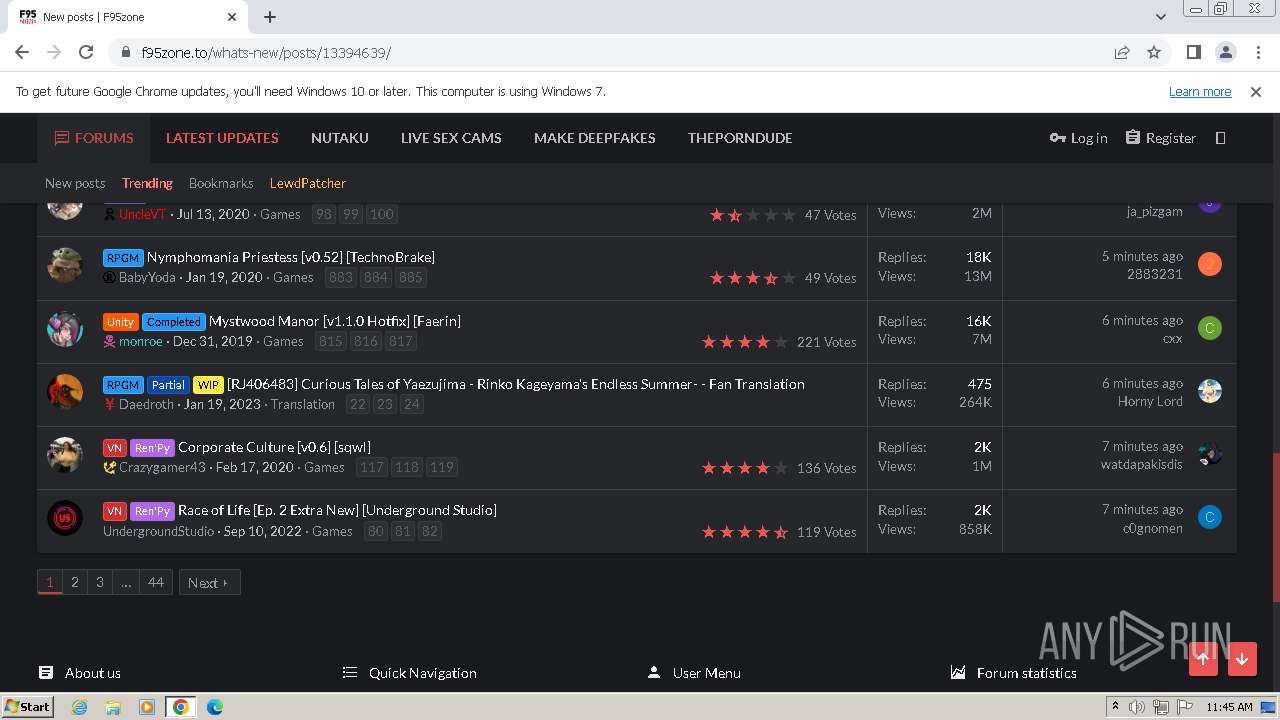Open the Learn more link
The width and height of the screenshot is (1280, 720).
click(1200, 91)
